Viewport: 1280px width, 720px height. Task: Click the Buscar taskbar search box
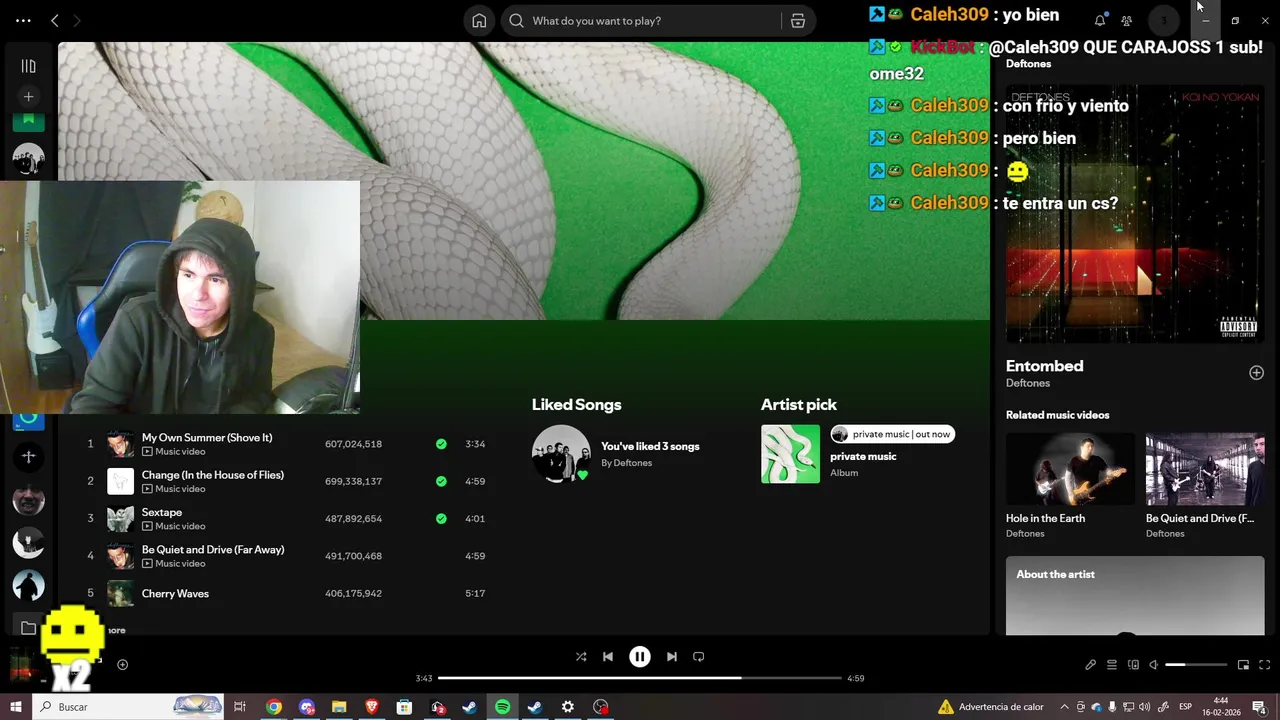tap(128, 707)
